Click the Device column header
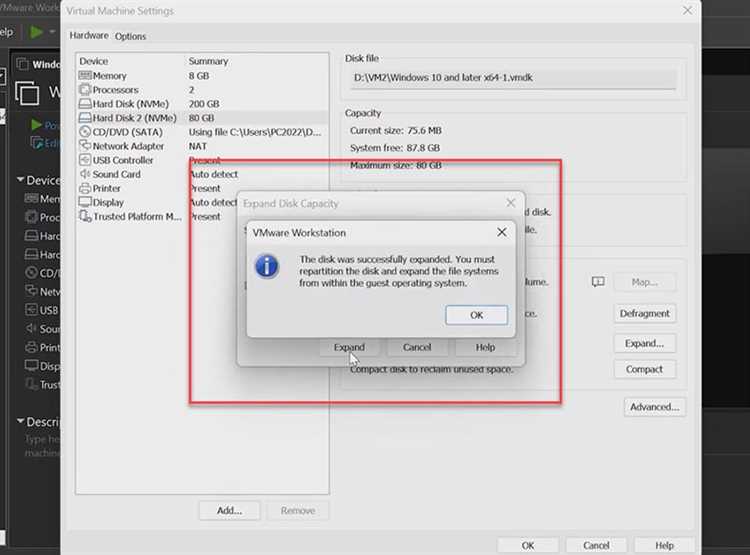This screenshot has width=750, height=555. click(x=94, y=61)
